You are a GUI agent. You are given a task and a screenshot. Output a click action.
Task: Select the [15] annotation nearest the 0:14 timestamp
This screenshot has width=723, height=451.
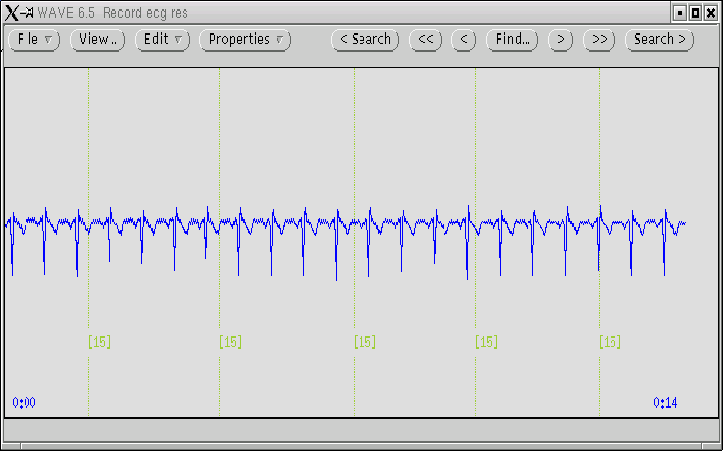coord(610,342)
